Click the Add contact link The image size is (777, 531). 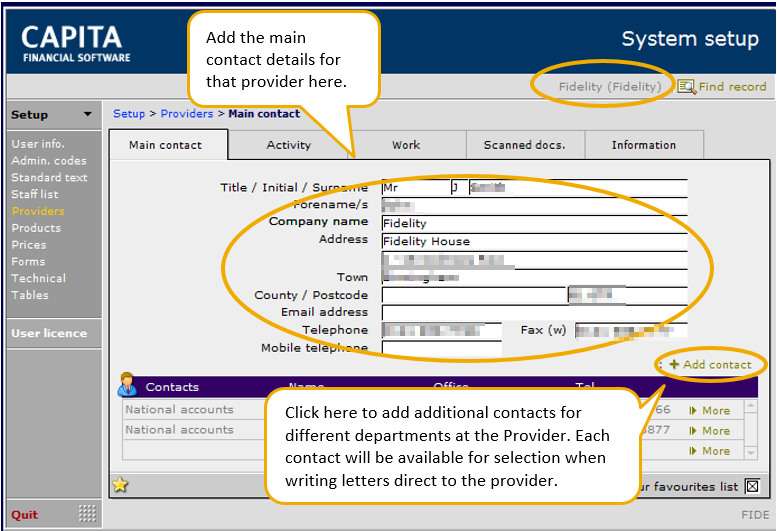pyautogui.click(x=717, y=365)
